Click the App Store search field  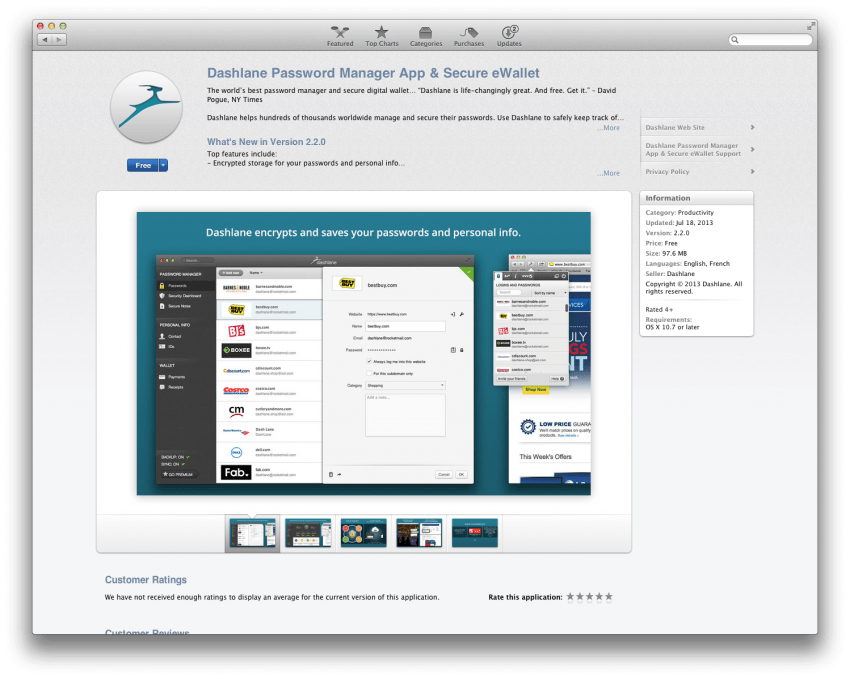pos(770,40)
